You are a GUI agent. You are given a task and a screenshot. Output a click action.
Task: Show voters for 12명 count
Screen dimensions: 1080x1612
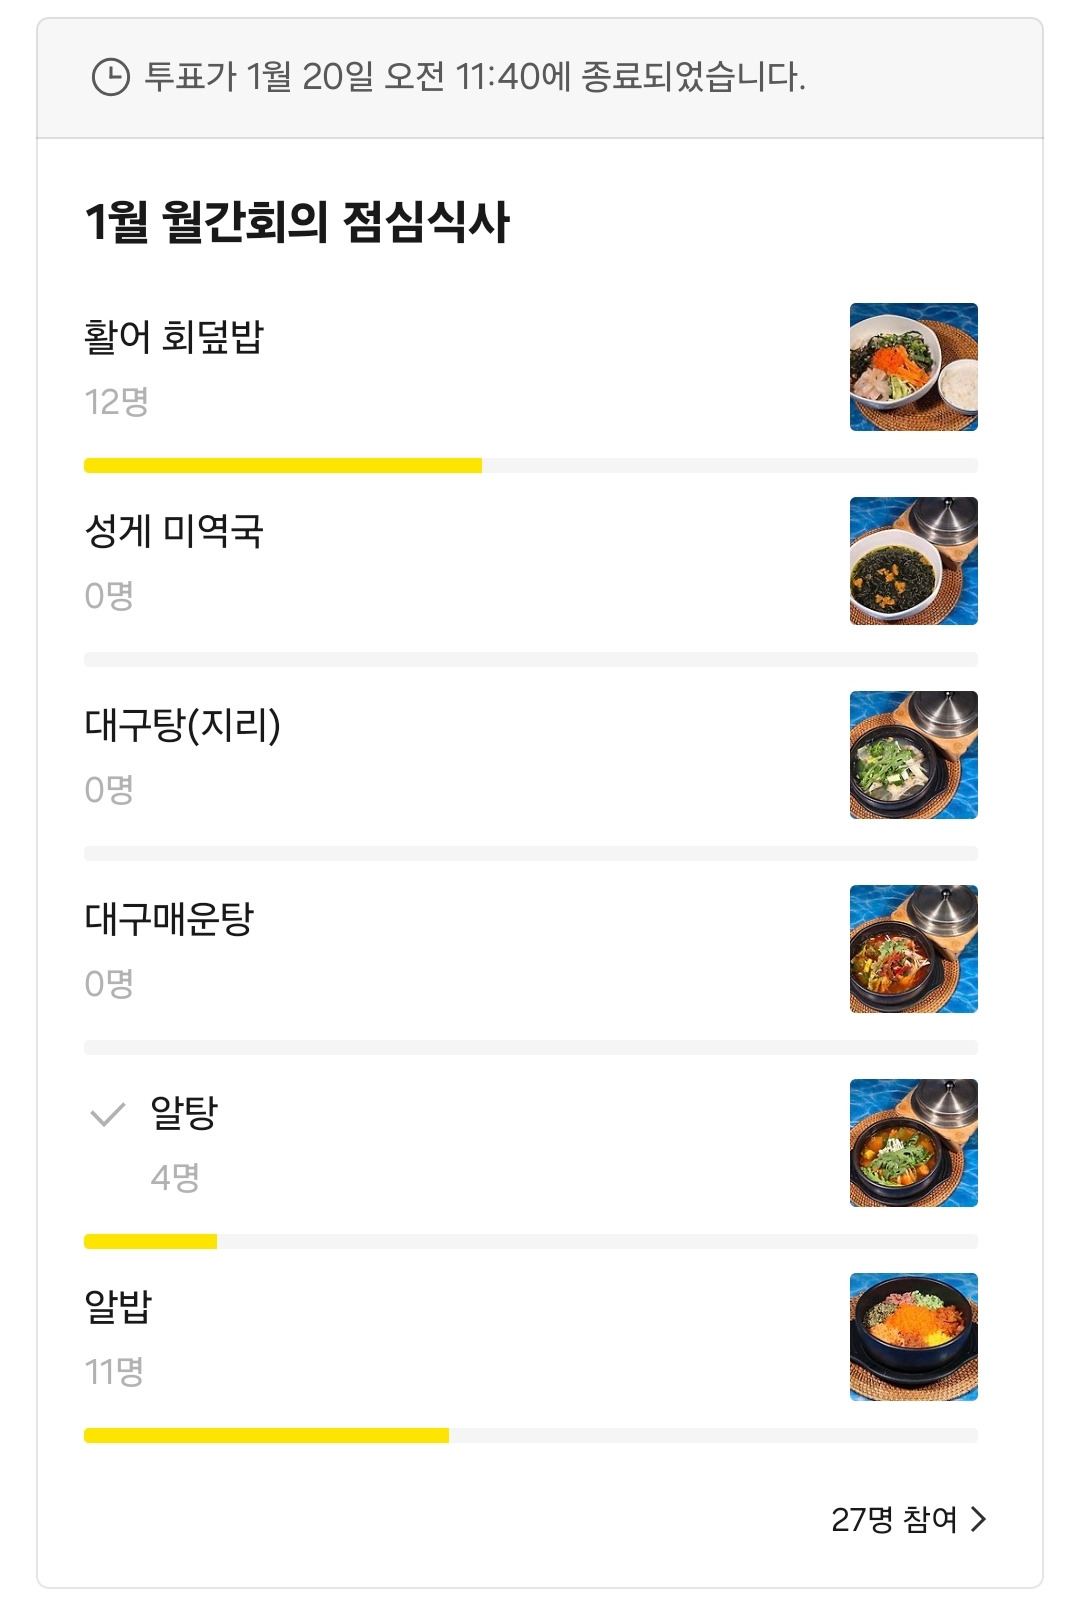pyautogui.click(x=117, y=402)
